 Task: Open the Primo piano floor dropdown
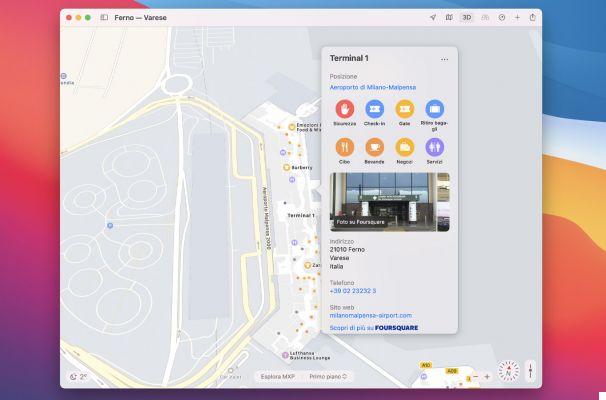coord(328,376)
